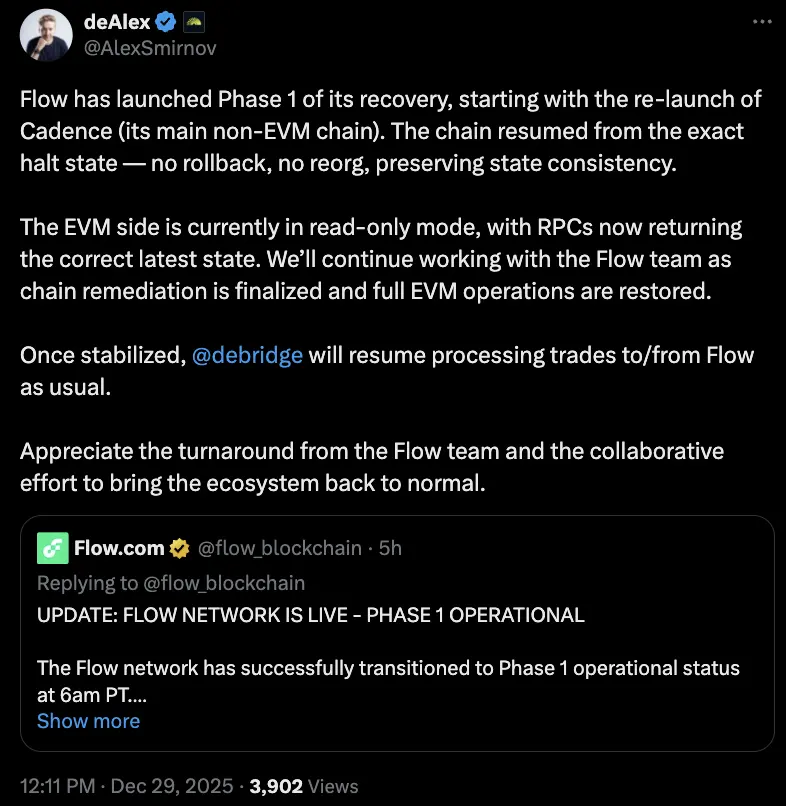Open the @debridge mention link

(x=248, y=355)
